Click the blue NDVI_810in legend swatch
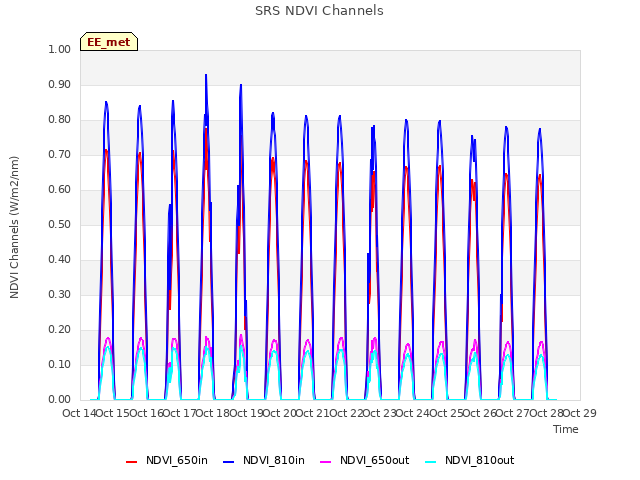This screenshot has height=480, width=640. (x=229, y=462)
